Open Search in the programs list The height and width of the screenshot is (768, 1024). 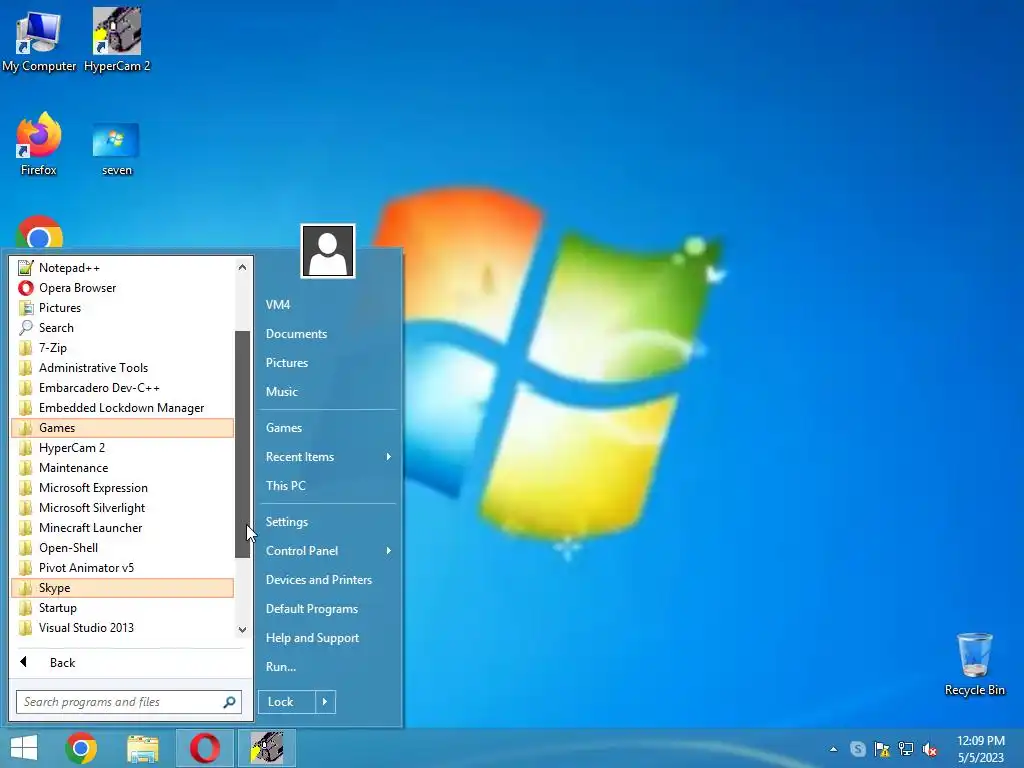pyautogui.click(x=123, y=328)
